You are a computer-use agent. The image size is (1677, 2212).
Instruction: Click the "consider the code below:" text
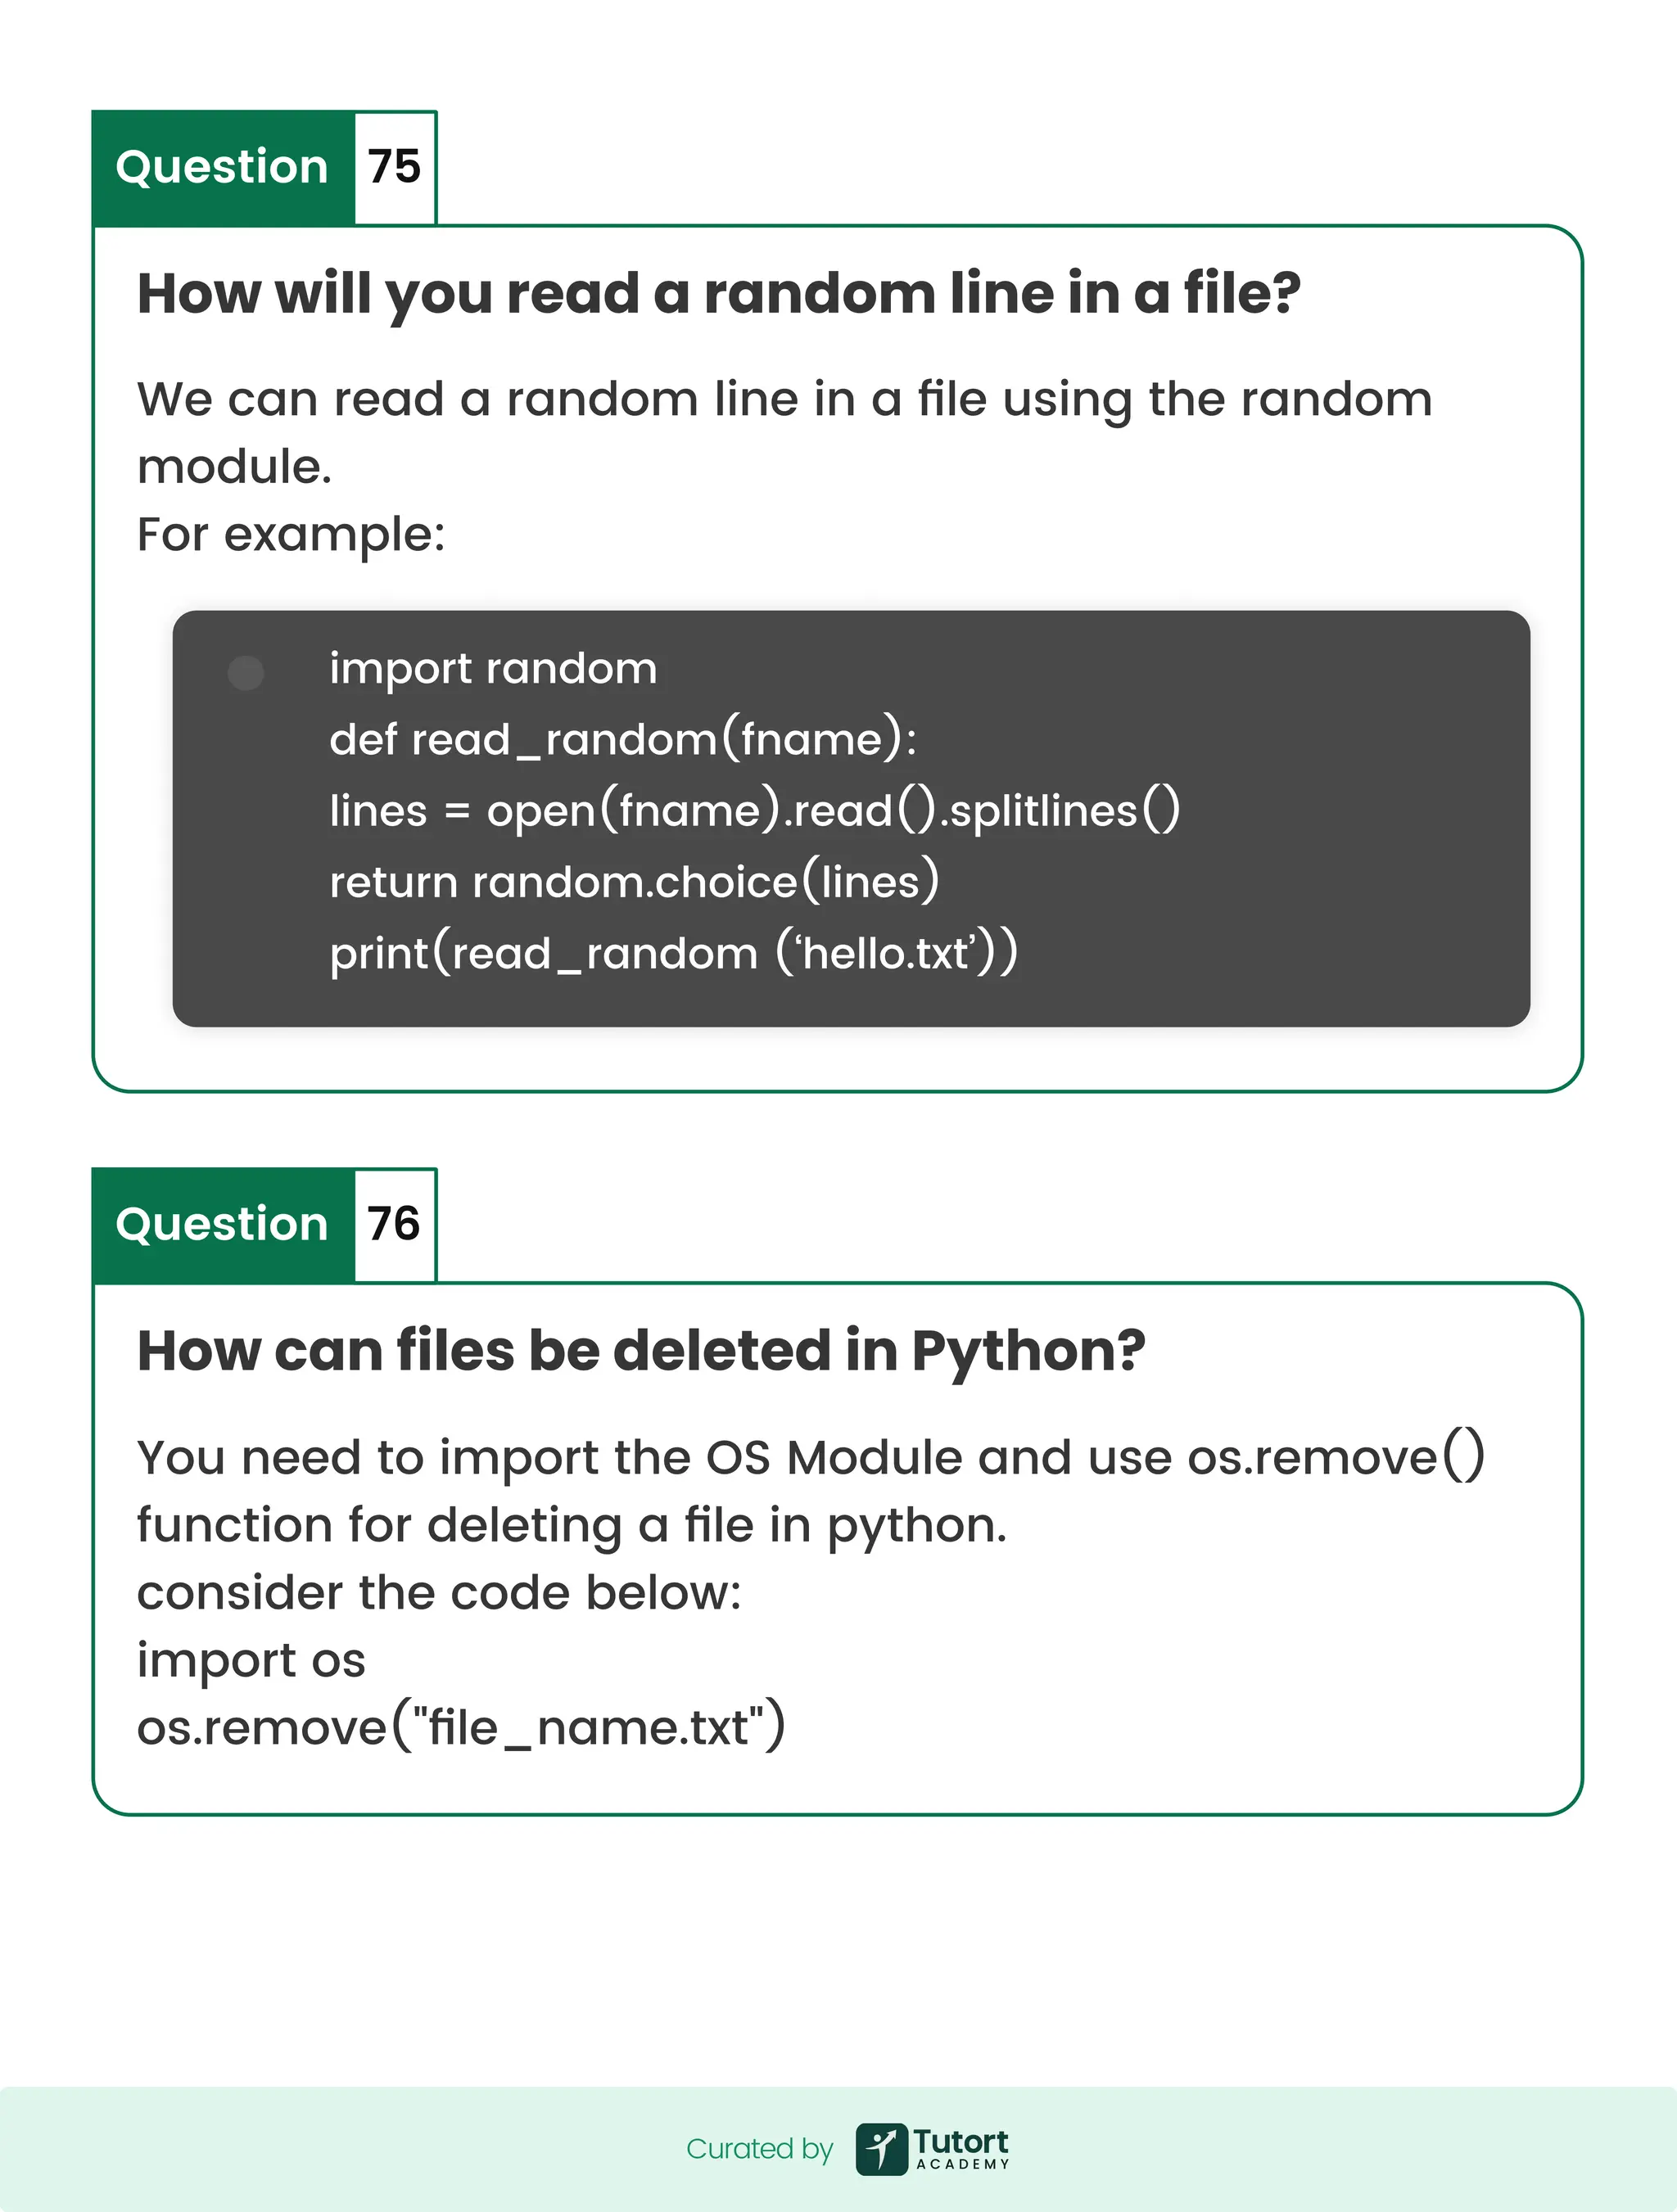tap(439, 1593)
